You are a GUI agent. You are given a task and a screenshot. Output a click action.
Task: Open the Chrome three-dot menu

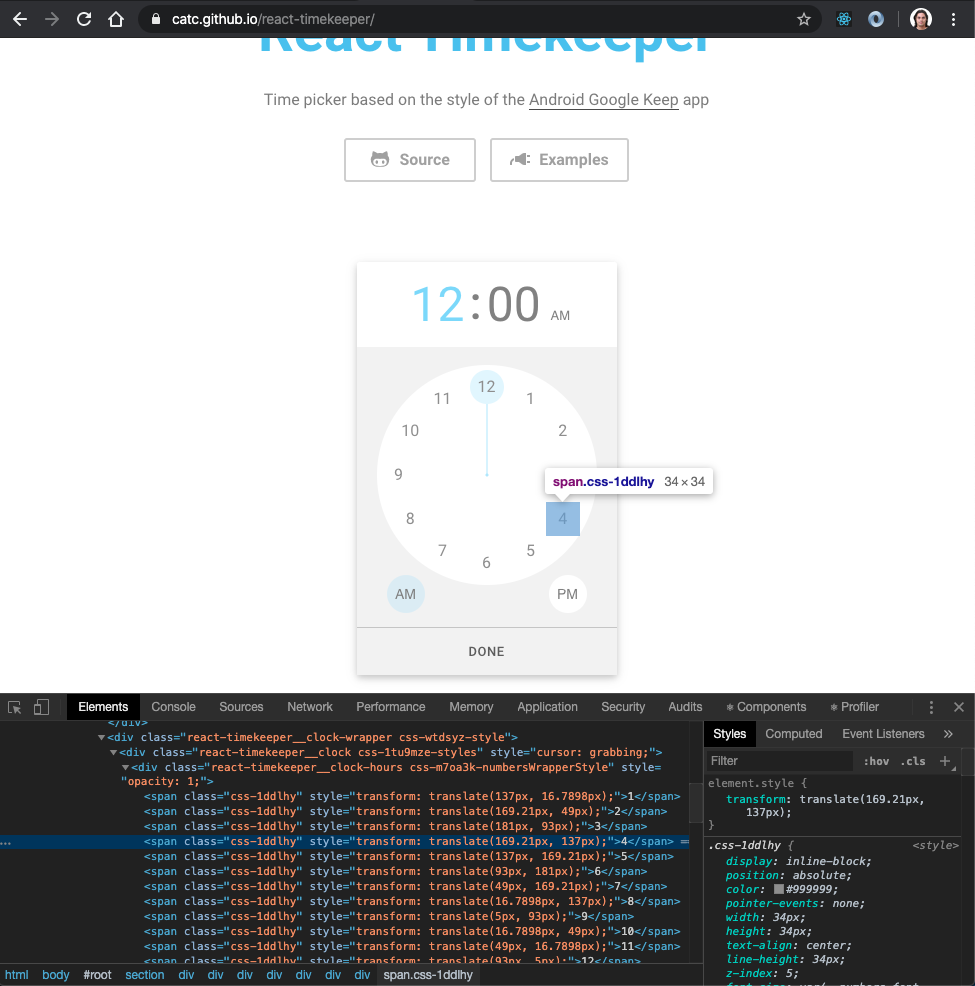(x=954, y=19)
